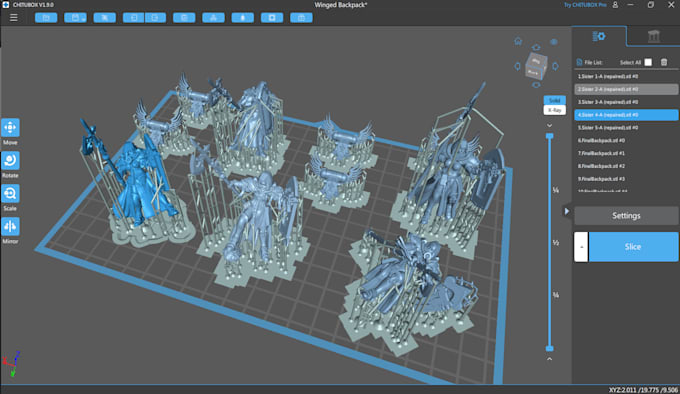The image size is (680, 394).
Task: Jump to the ¾ mark on layer slider
Action: pos(556,295)
